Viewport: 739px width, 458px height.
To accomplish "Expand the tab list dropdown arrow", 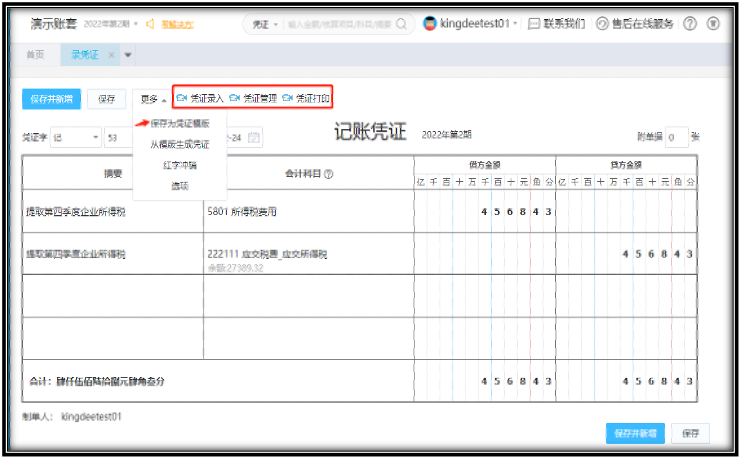I will coord(127,55).
